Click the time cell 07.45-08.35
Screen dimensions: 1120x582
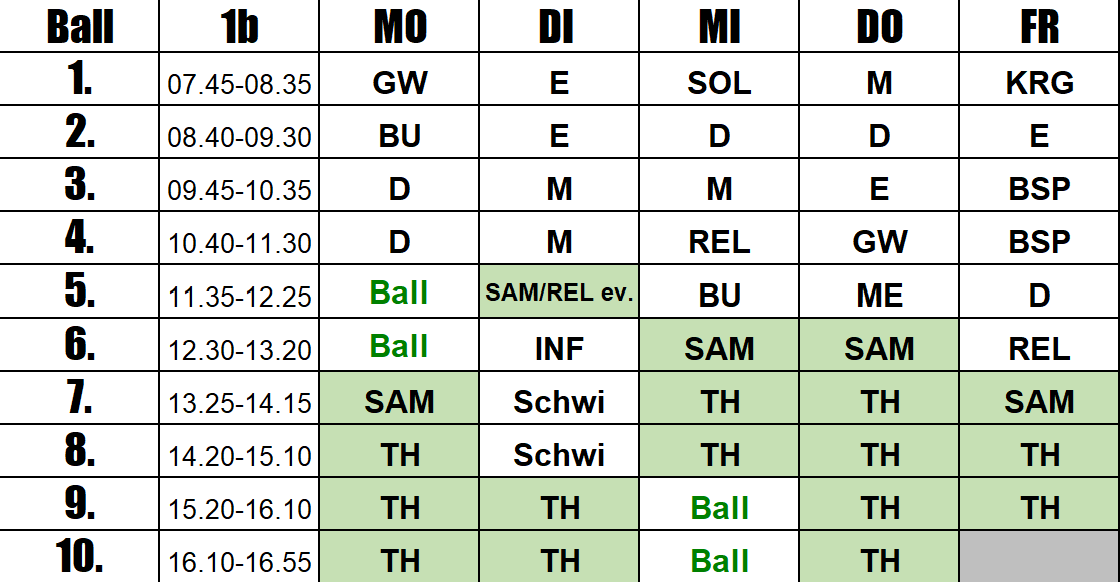[239, 79]
